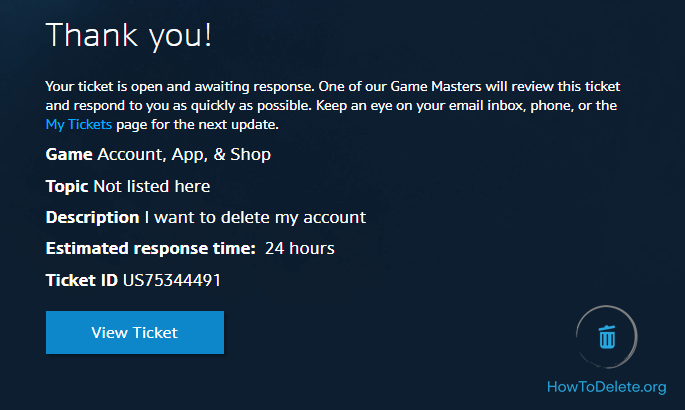Click the 24 hours response time value

(x=299, y=248)
